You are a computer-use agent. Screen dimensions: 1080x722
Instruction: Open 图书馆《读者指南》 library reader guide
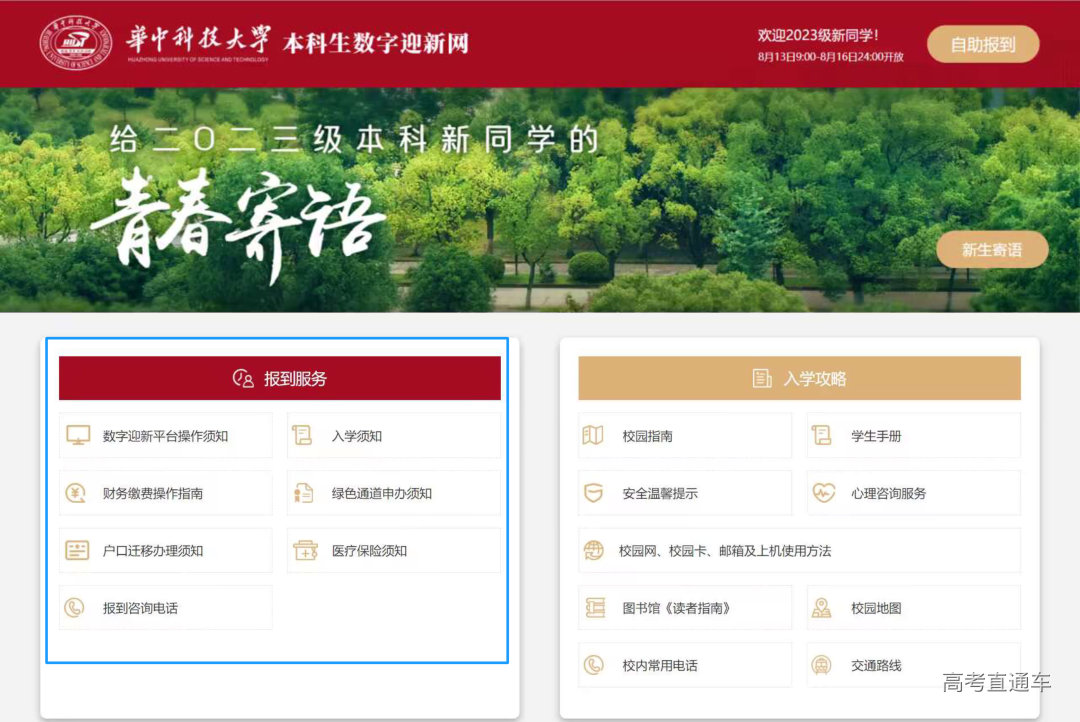click(x=684, y=607)
